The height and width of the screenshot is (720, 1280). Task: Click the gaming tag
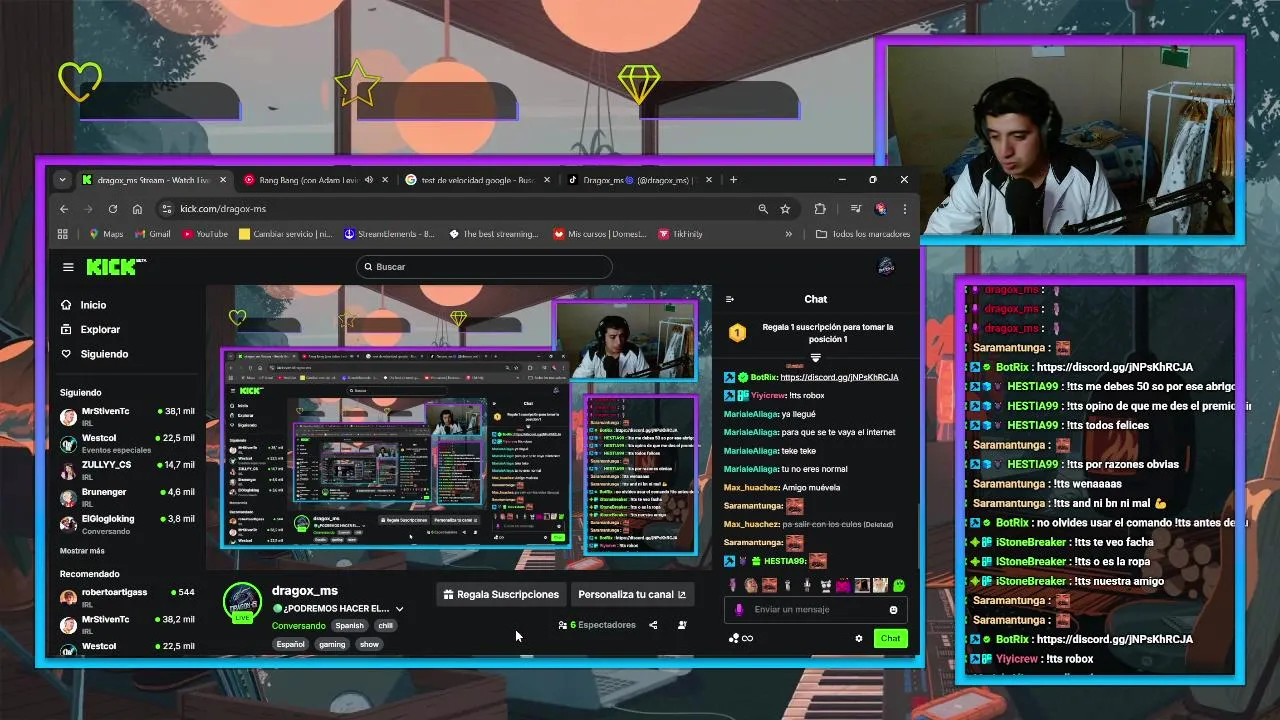pyautogui.click(x=332, y=645)
